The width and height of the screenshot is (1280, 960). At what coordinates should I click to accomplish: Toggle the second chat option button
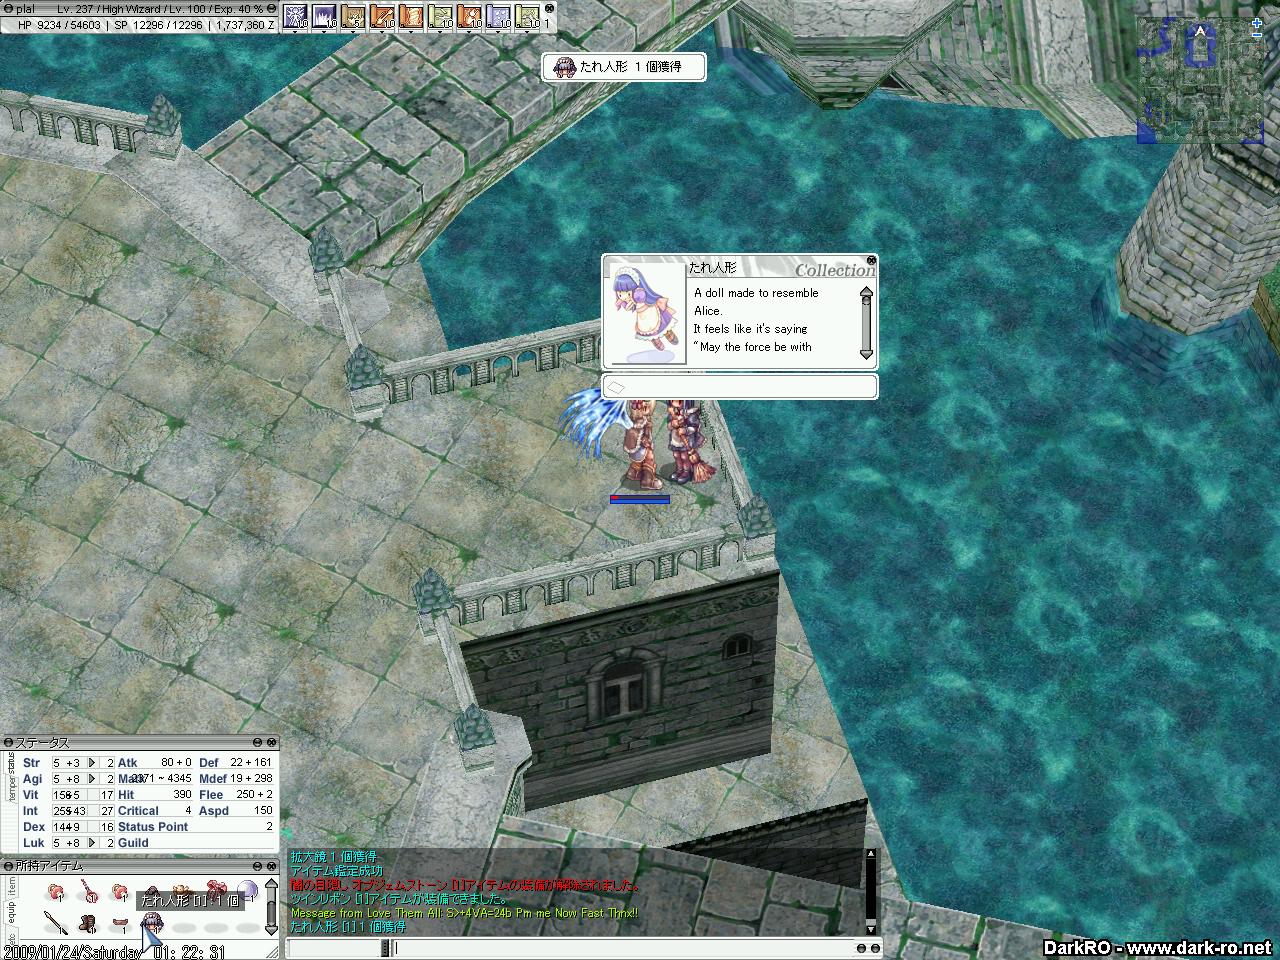(x=877, y=948)
